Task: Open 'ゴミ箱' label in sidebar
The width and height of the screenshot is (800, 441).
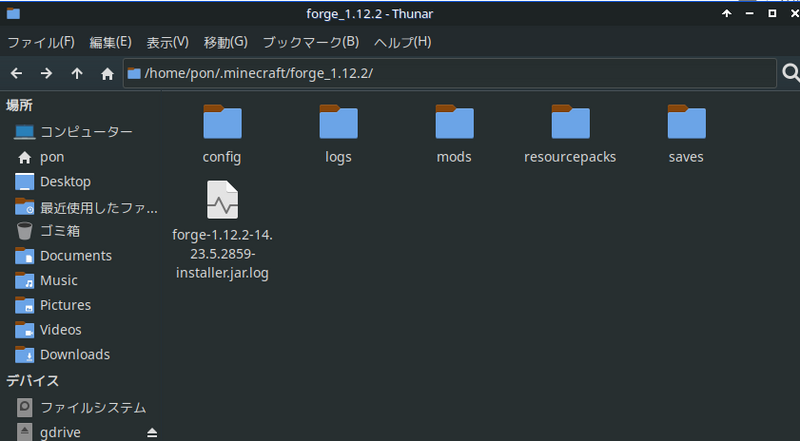Action: 60,231
